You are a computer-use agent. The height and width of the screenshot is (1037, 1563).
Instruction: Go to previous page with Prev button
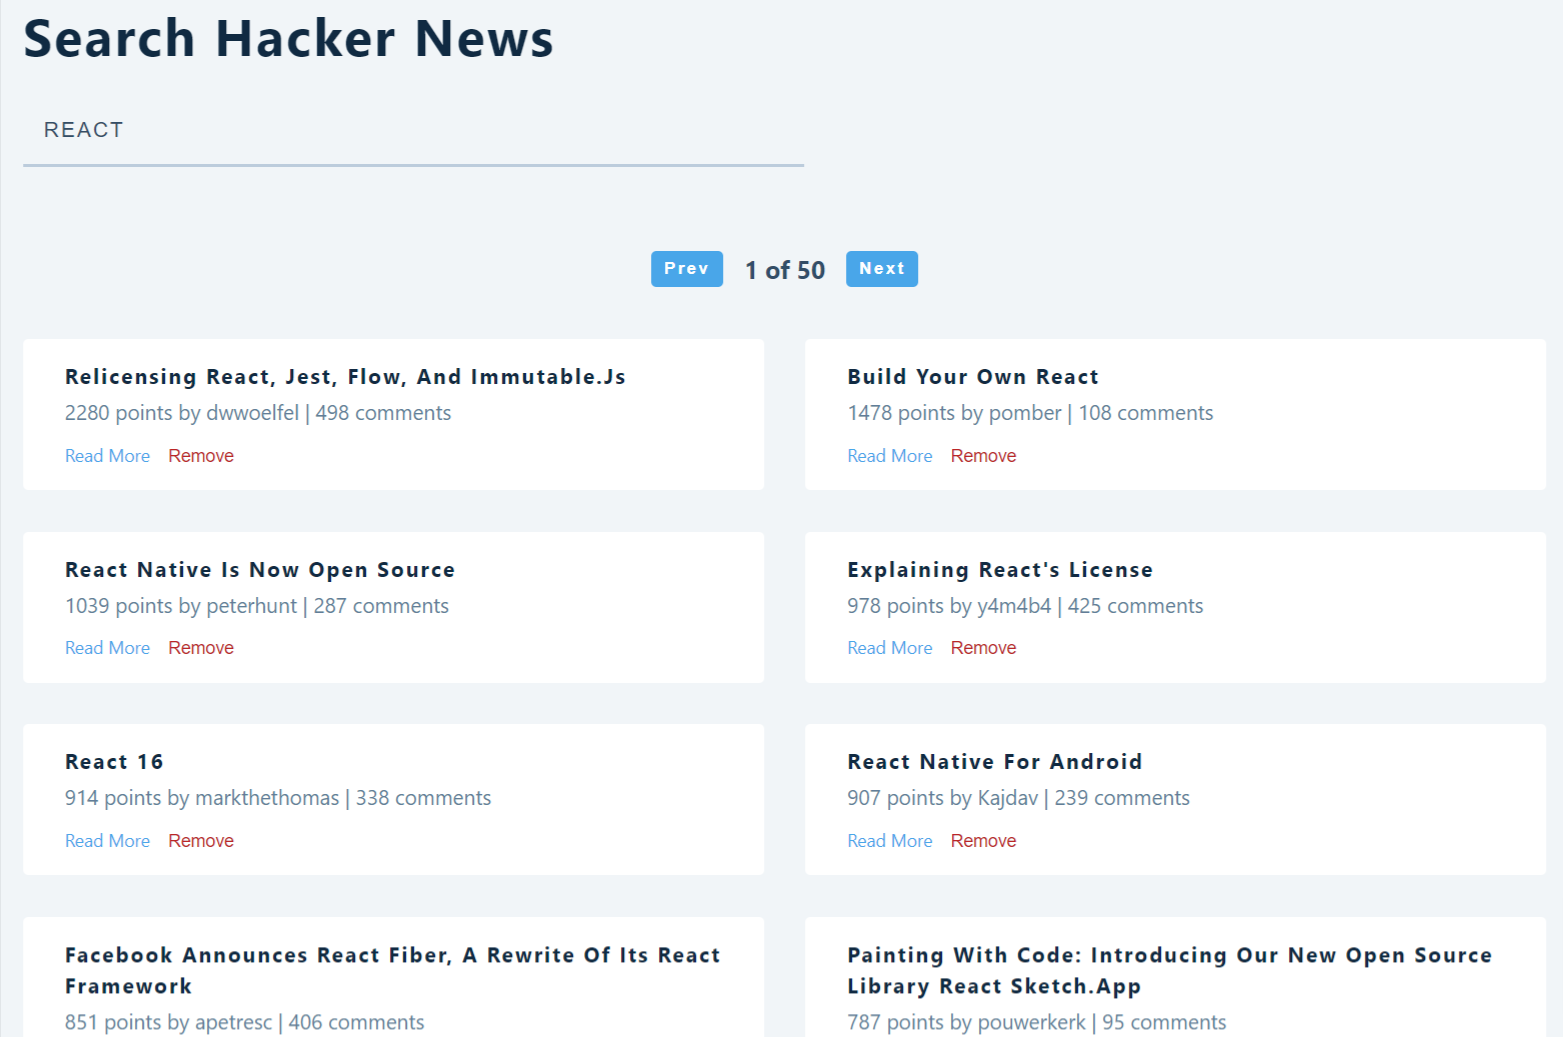pos(686,269)
